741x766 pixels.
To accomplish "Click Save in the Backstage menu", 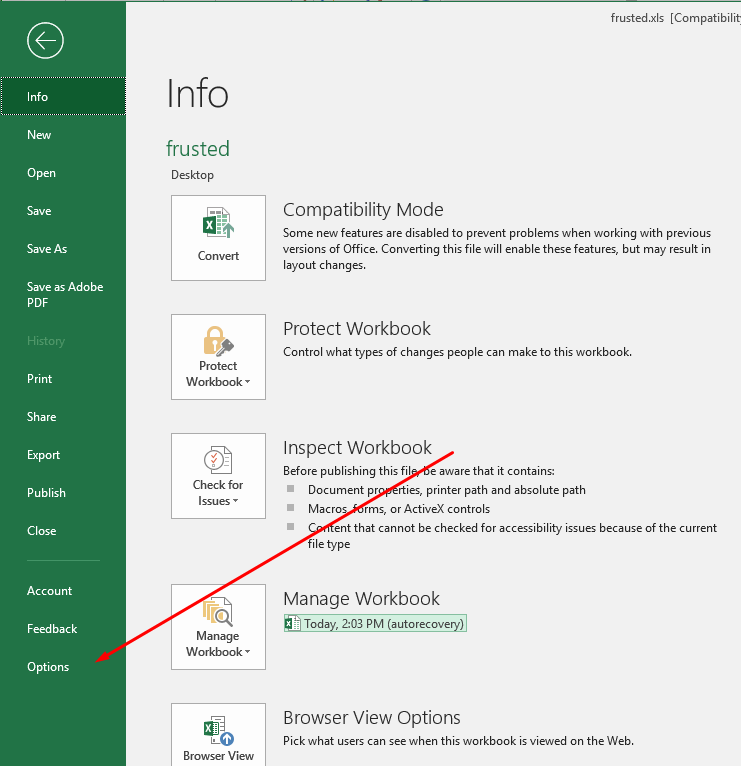I will coord(63,211).
